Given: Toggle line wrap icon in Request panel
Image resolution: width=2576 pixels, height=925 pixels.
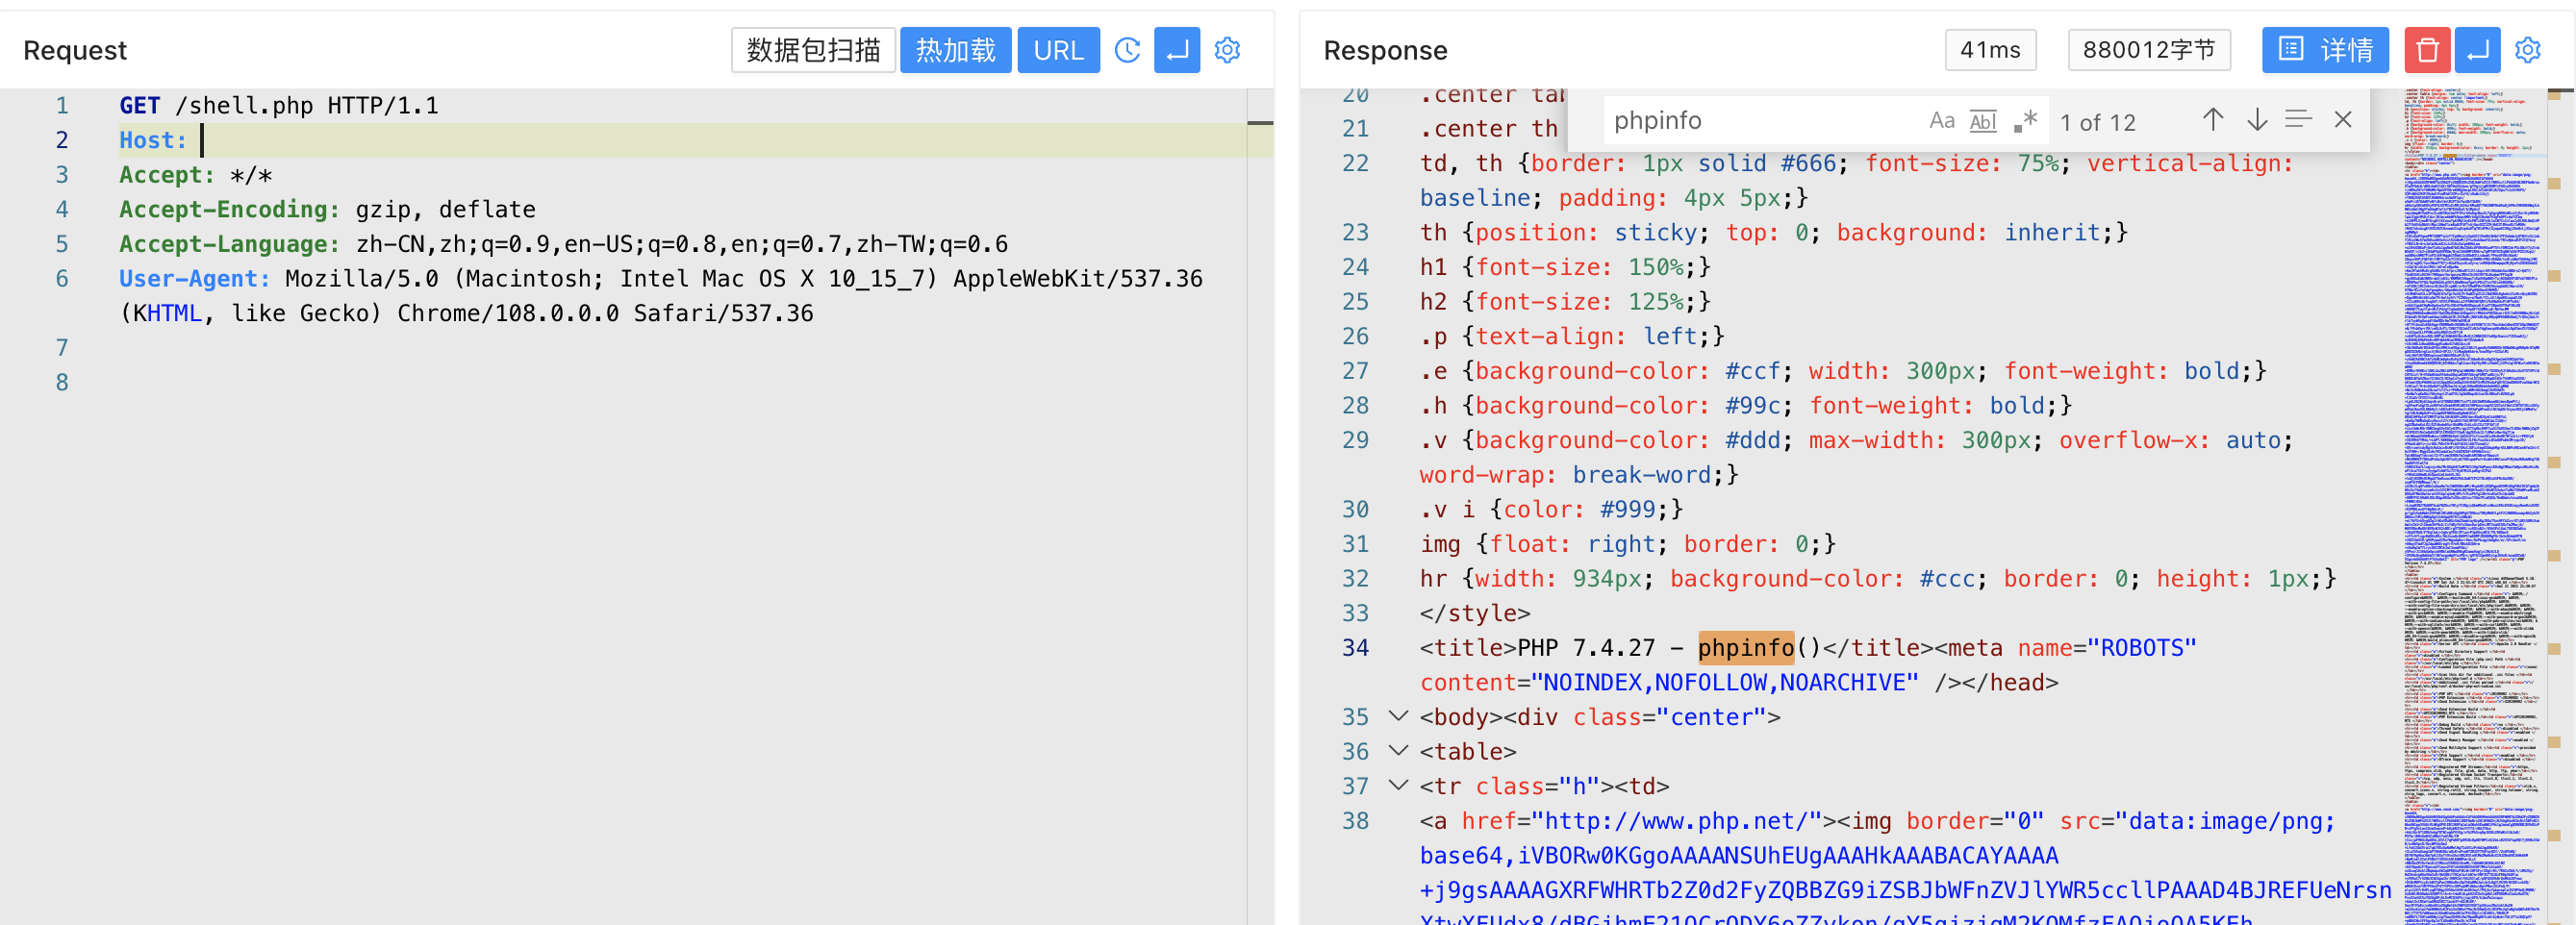Looking at the screenshot, I should tap(1177, 50).
